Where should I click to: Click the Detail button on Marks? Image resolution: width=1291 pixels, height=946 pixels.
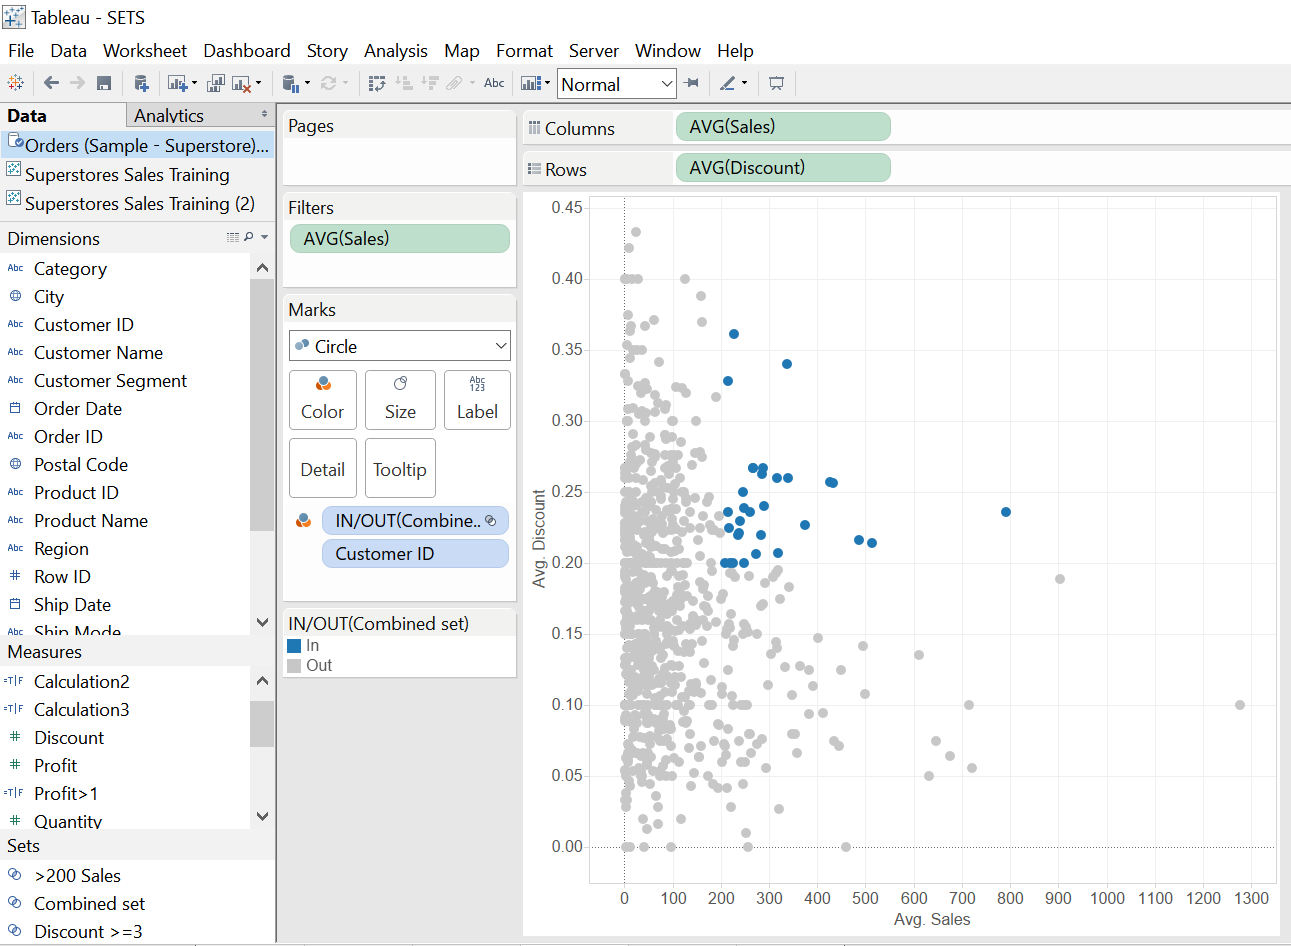point(322,468)
